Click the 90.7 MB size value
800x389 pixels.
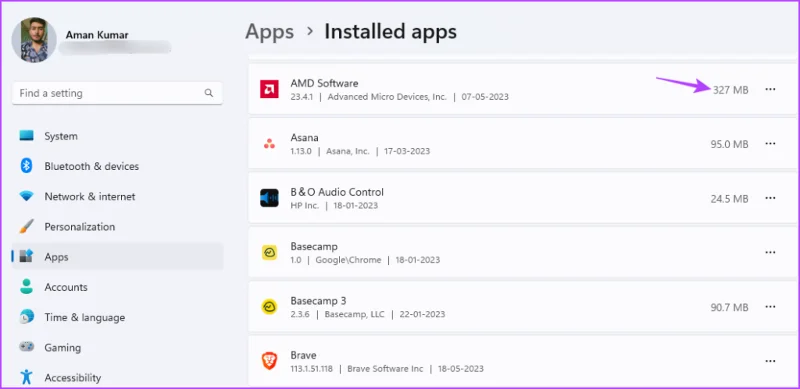click(730, 307)
